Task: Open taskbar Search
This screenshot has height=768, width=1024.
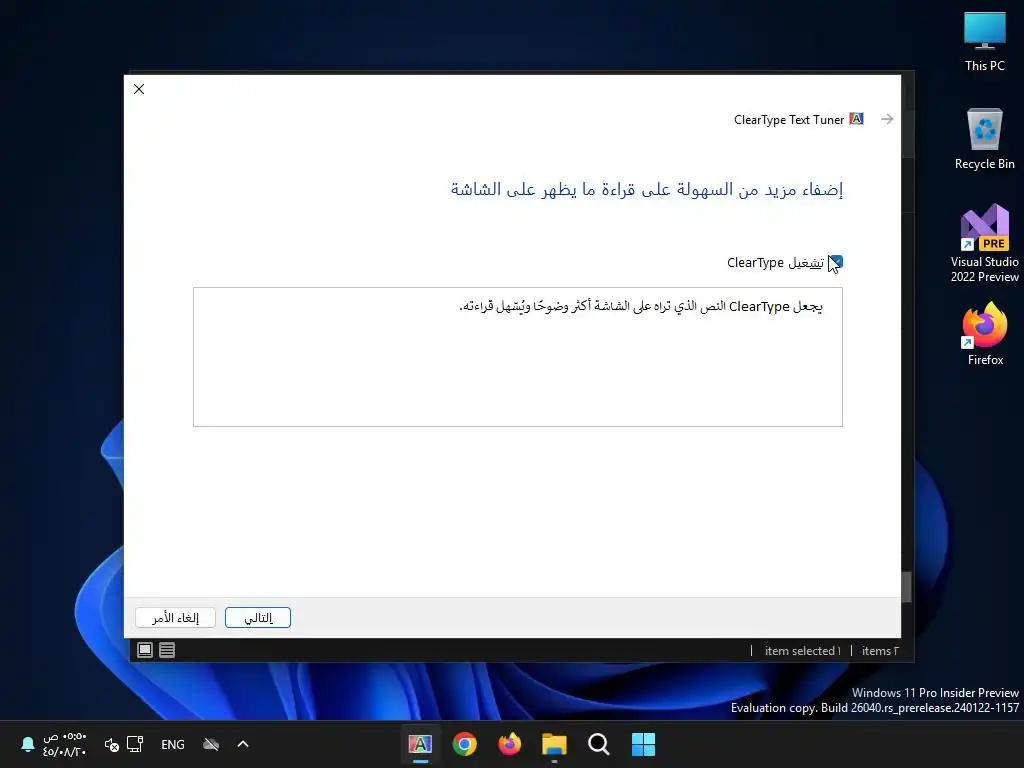Action: [x=598, y=744]
